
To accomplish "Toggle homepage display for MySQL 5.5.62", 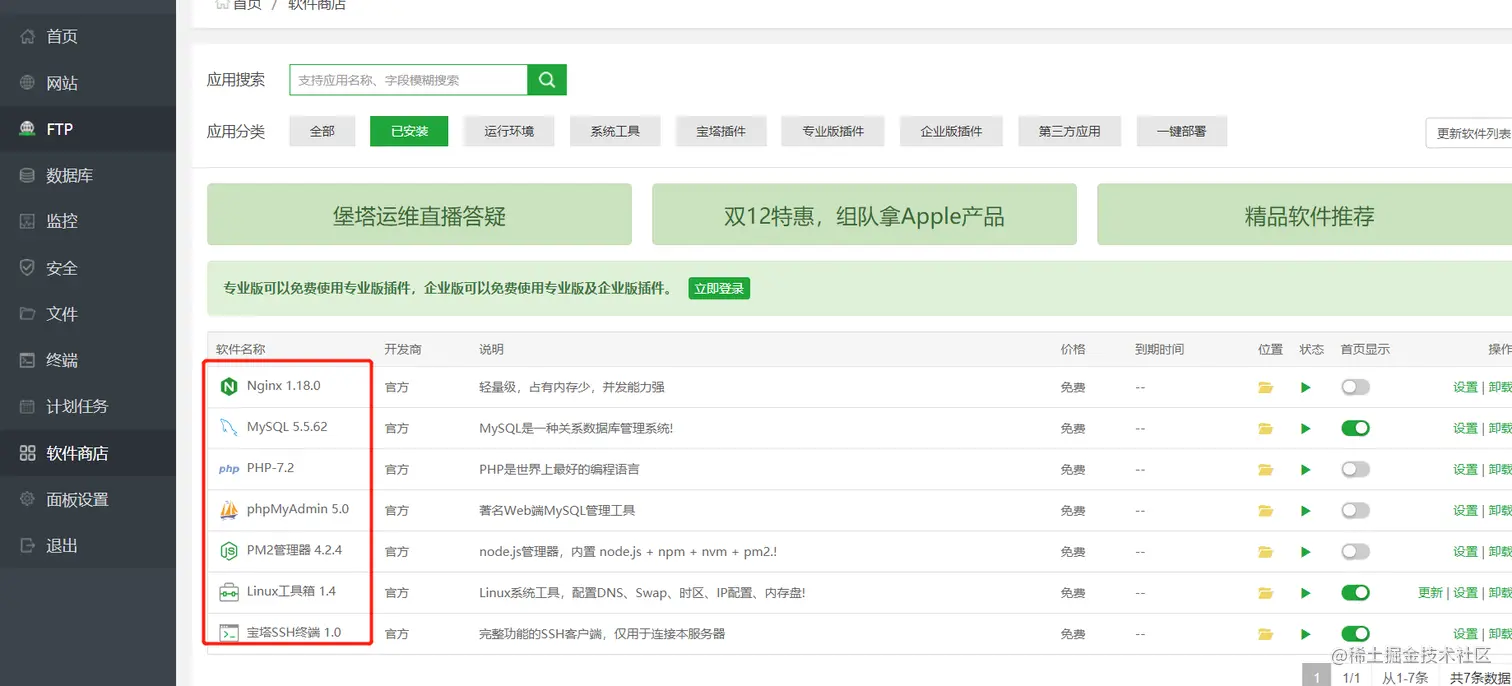I will coord(1355,428).
